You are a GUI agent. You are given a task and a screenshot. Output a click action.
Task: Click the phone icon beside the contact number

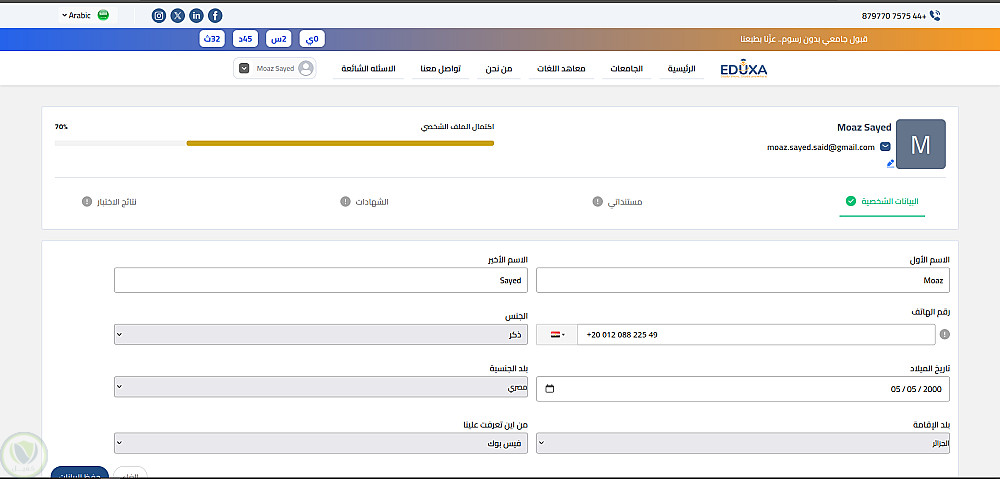click(936, 15)
